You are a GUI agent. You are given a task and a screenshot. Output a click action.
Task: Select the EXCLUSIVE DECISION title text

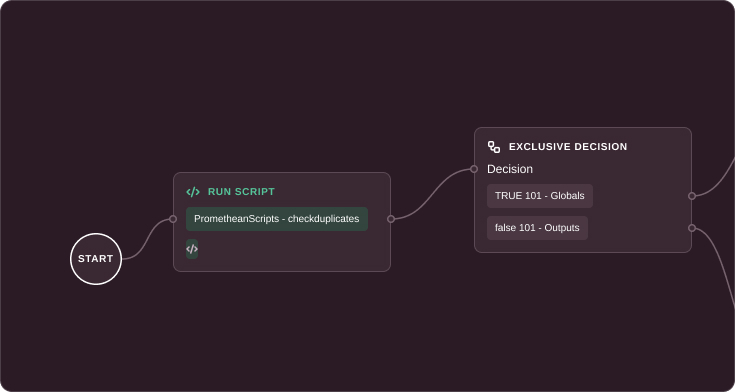[x=568, y=147]
